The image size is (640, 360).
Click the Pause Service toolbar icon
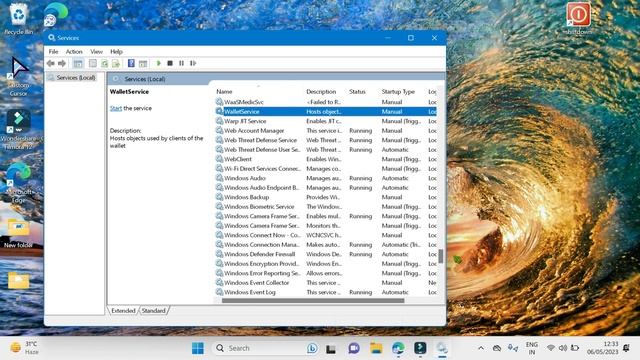(181, 63)
